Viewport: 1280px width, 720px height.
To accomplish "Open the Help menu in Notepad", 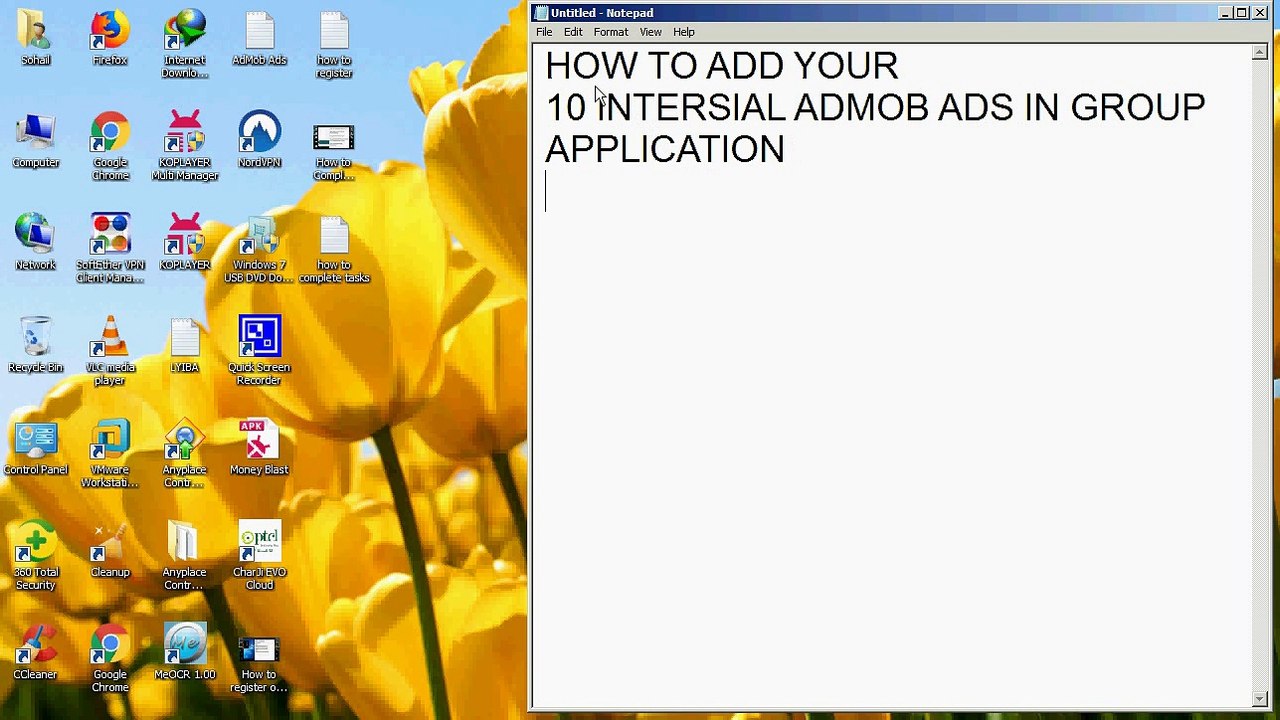I will tap(684, 32).
